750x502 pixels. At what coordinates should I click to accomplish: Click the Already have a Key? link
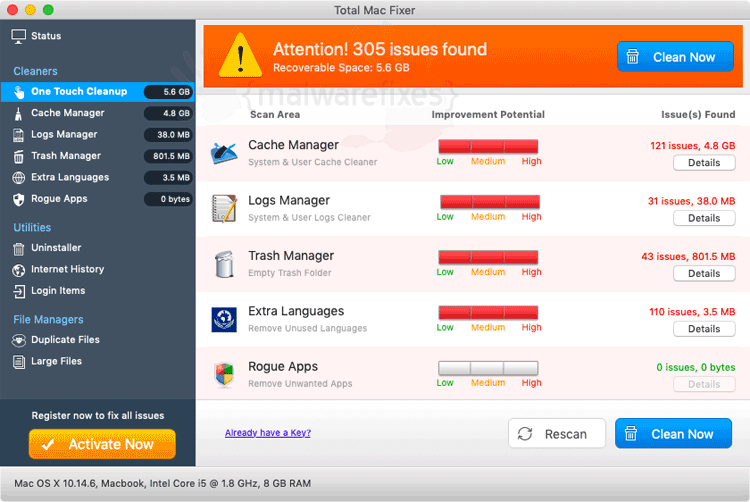pyautogui.click(x=268, y=433)
